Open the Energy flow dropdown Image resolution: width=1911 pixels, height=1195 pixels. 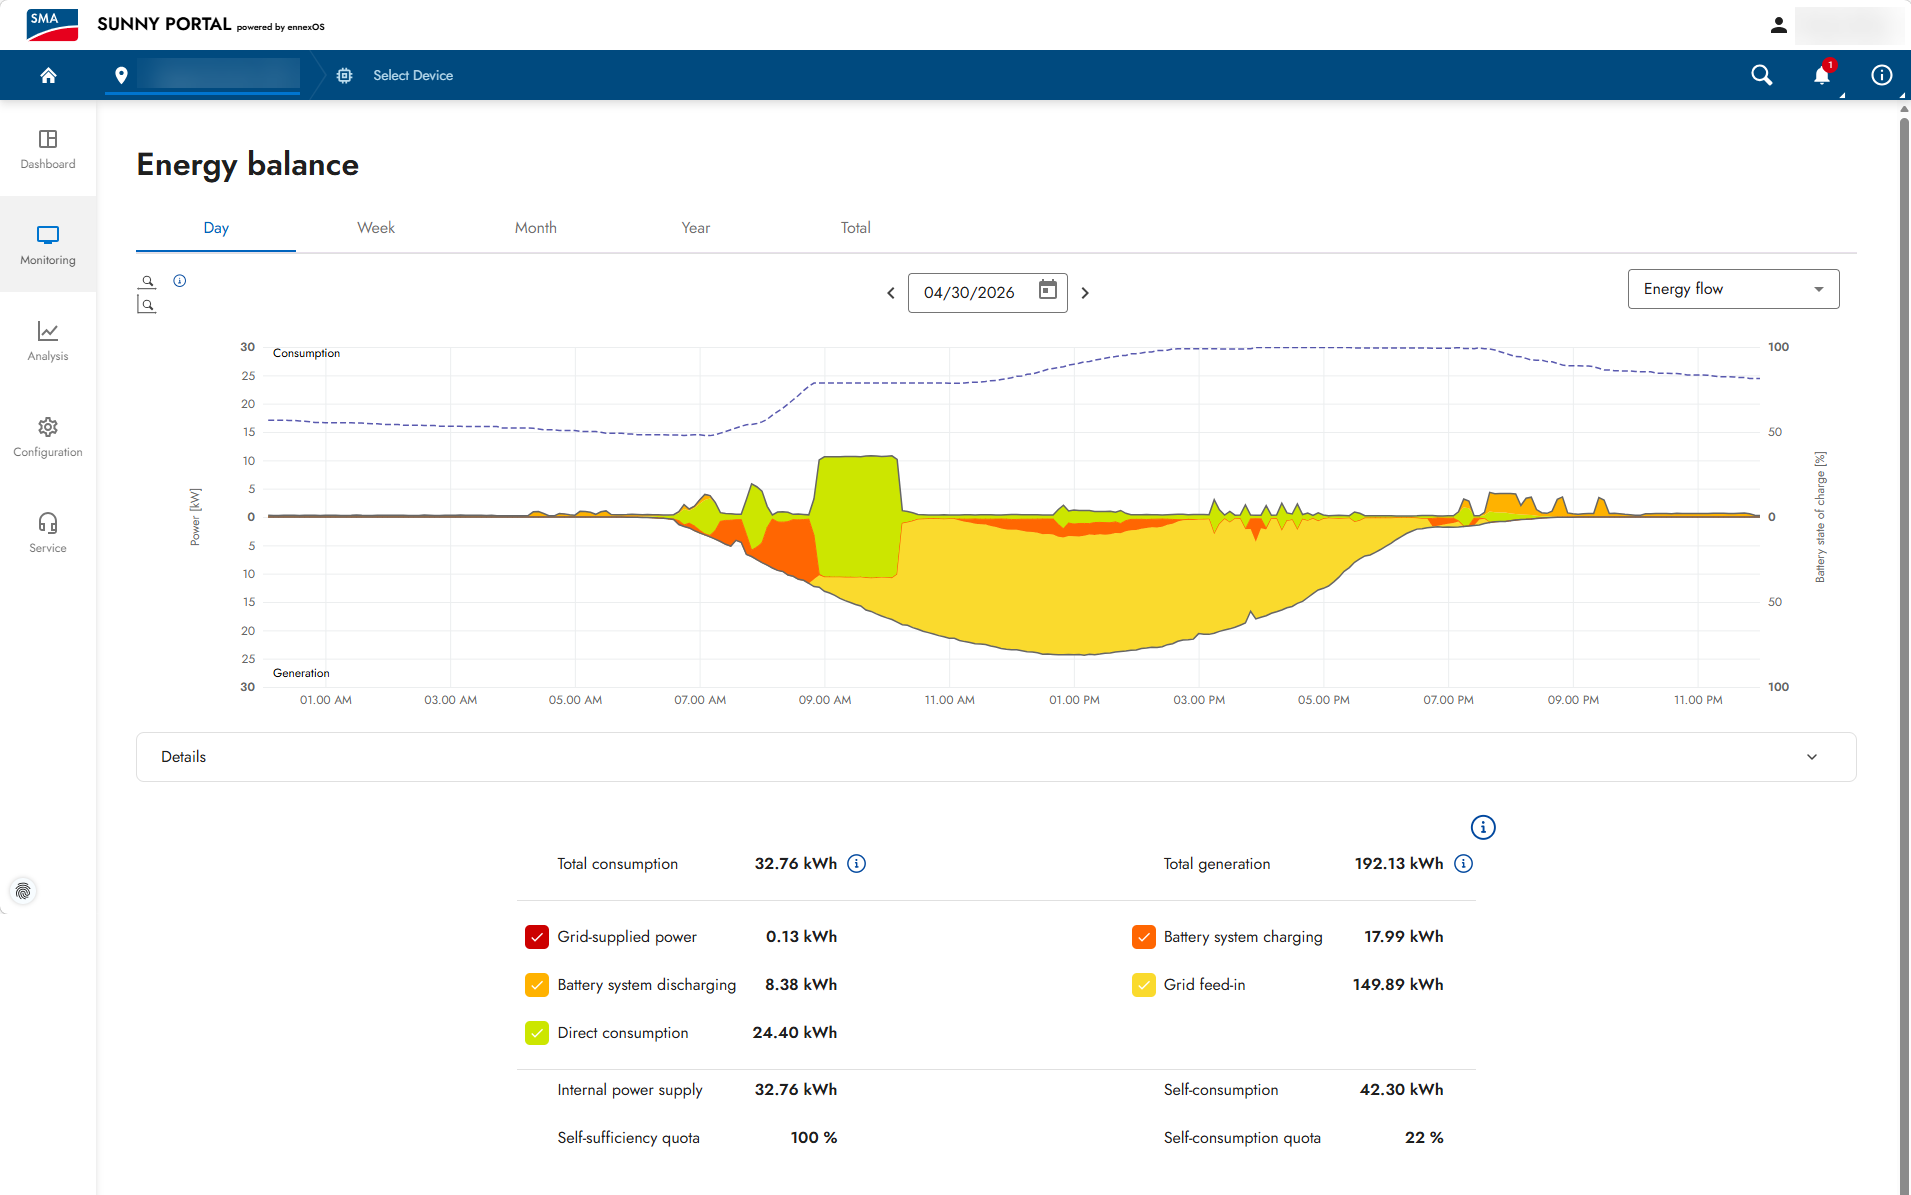(x=1733, y=289)
